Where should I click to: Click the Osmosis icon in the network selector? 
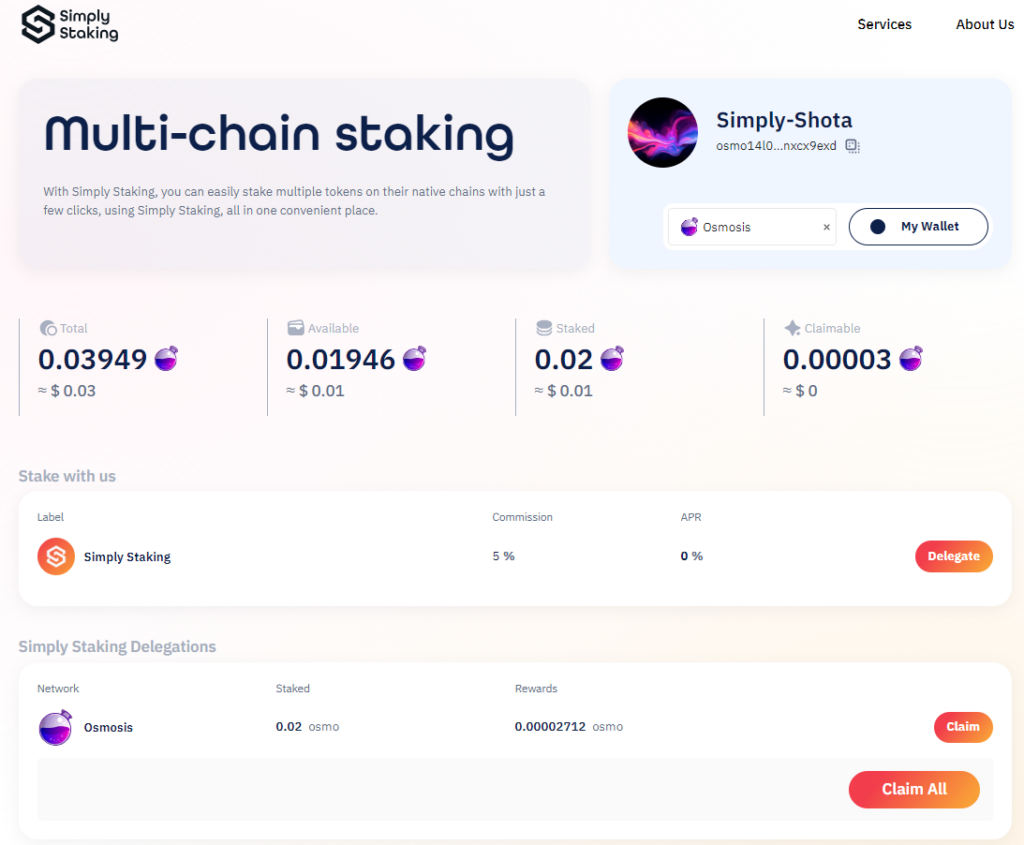pyautogui.click(x=689, y=227)
